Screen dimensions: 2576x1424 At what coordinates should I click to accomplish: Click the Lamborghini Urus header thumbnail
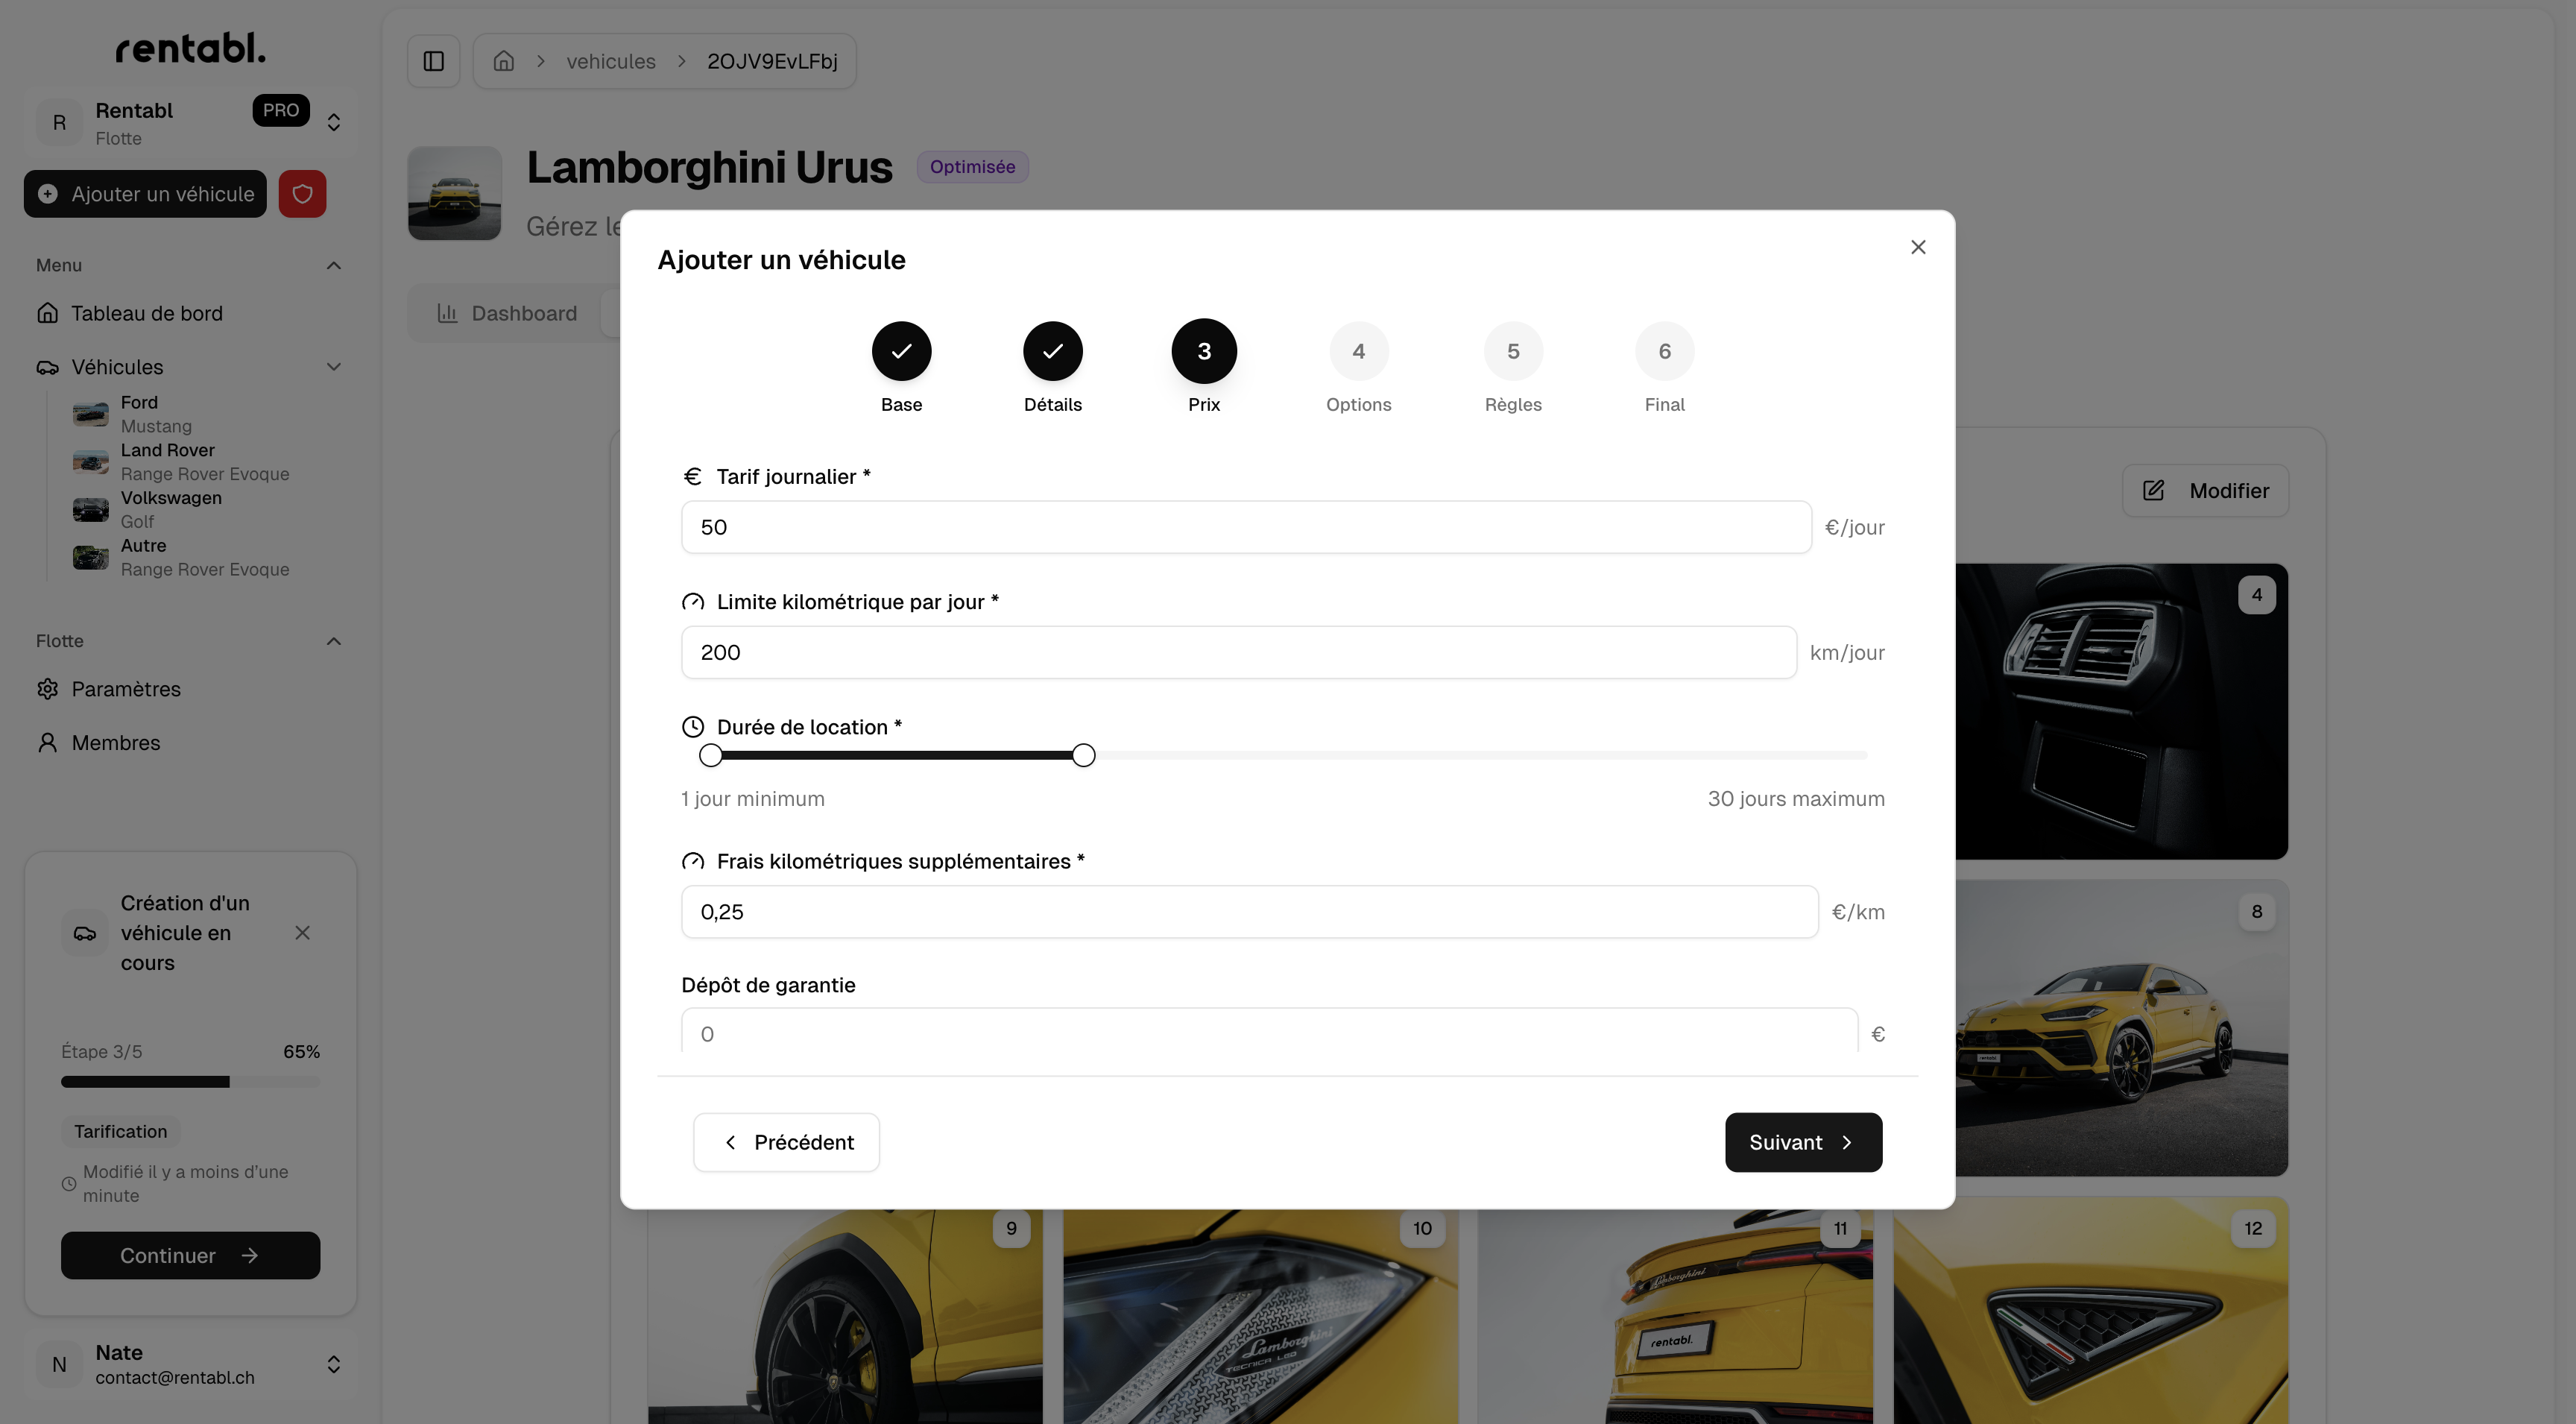[454, 193]
